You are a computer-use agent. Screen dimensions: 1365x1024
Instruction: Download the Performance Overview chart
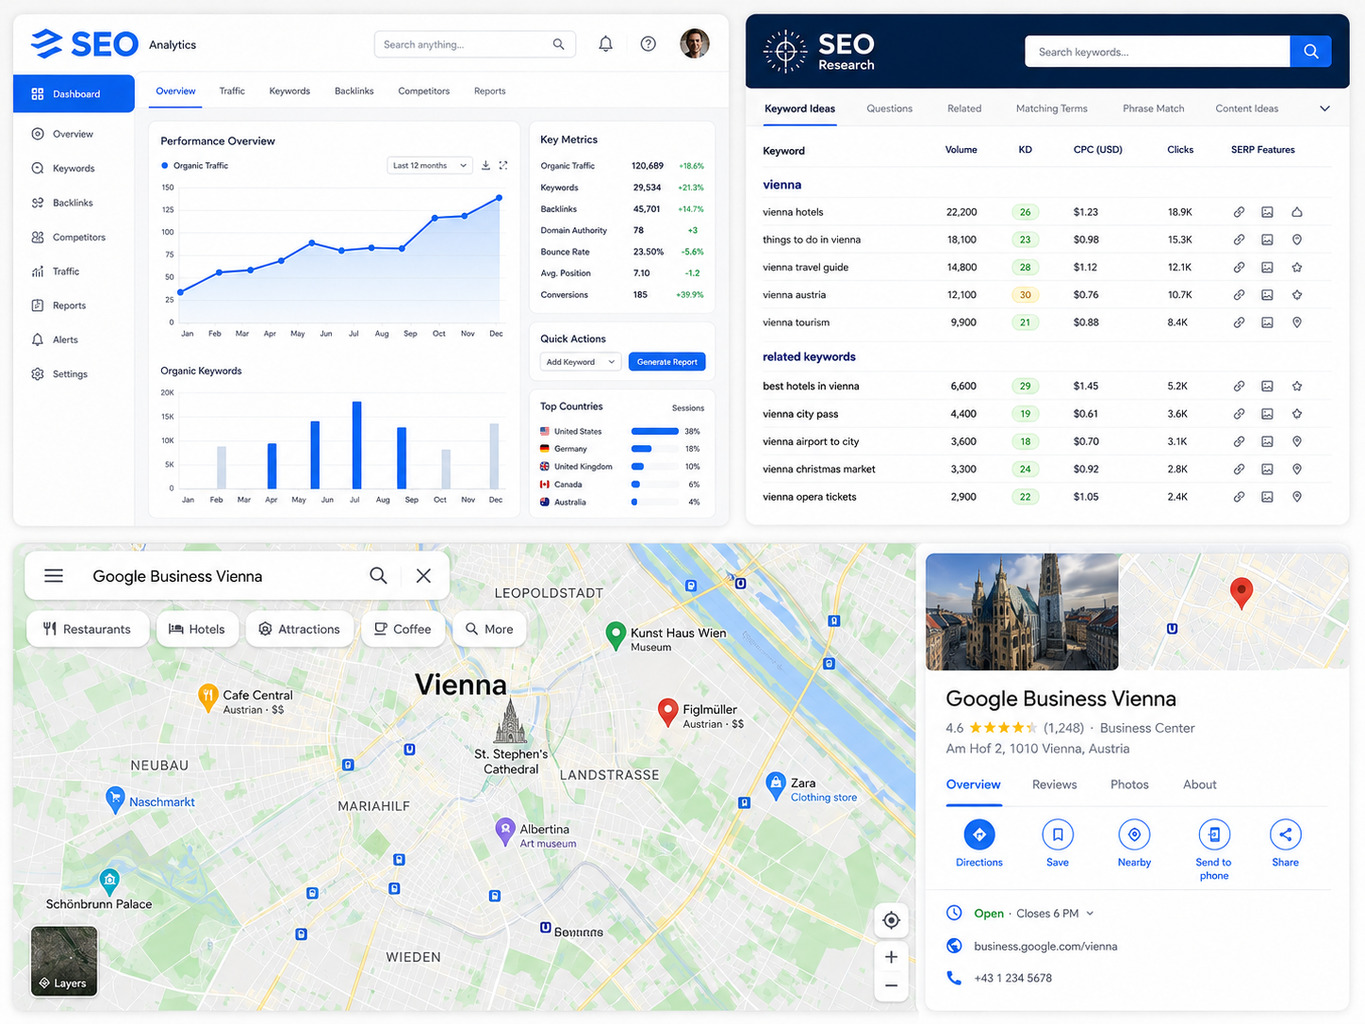coord(486,165)
